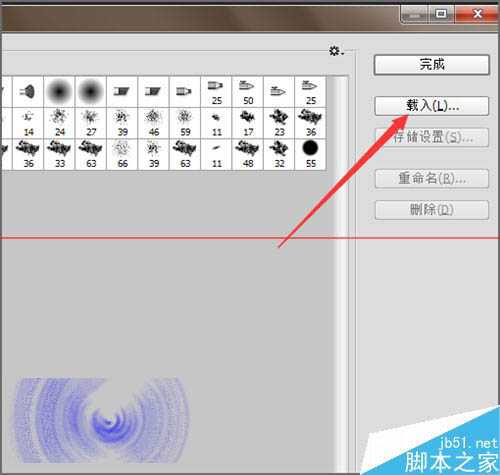Select the first soft round gradient brush
The height and width of the screenshot is (475, 500).
tap(59, 92)
